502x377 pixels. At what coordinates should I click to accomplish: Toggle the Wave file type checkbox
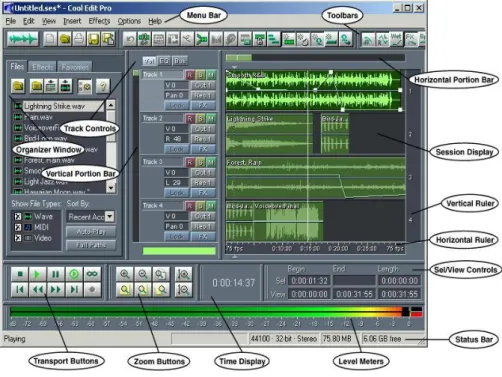[x=18, y=217]
